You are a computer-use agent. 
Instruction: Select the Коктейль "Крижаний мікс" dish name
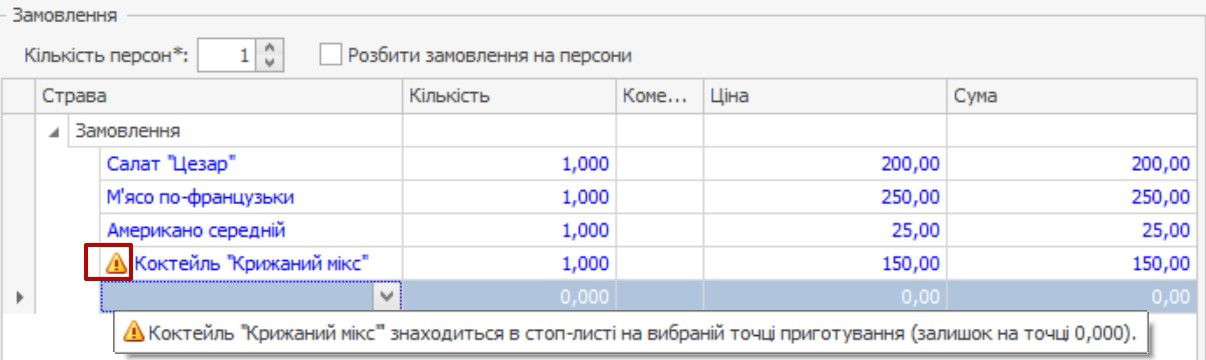pyautogui.click(x=253, y=263)
